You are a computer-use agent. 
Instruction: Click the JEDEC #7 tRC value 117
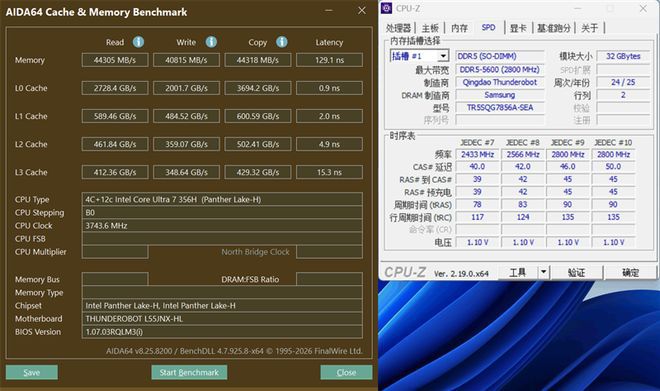[477, 217]
